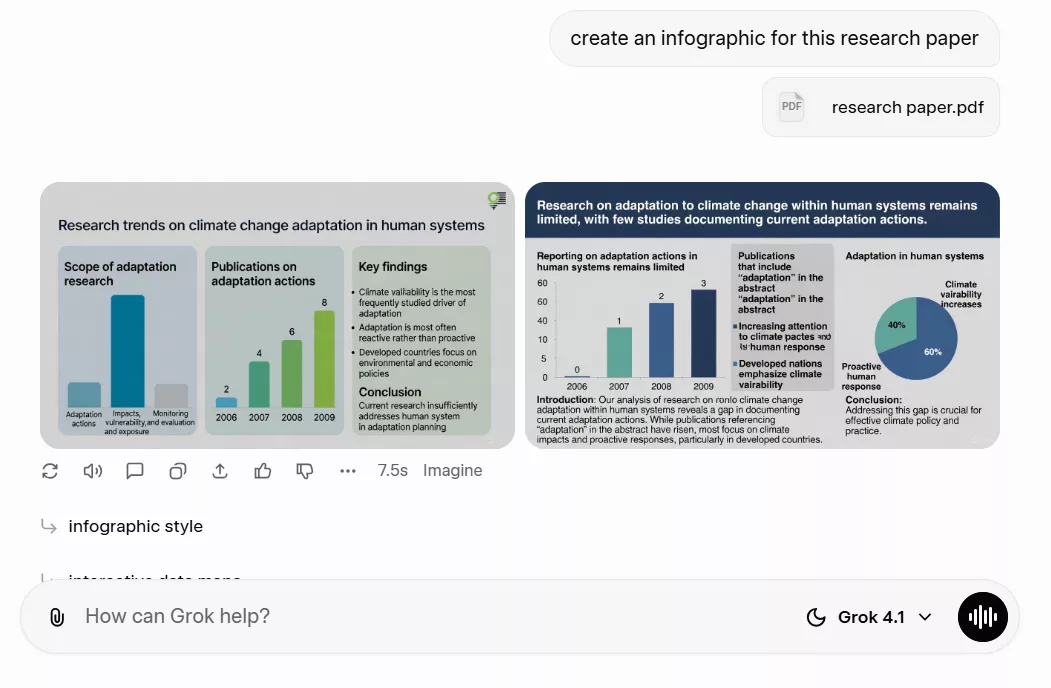Open the right infographic with dark blue header
Viewport: 1051px width, 688px height.
point(762,315)
